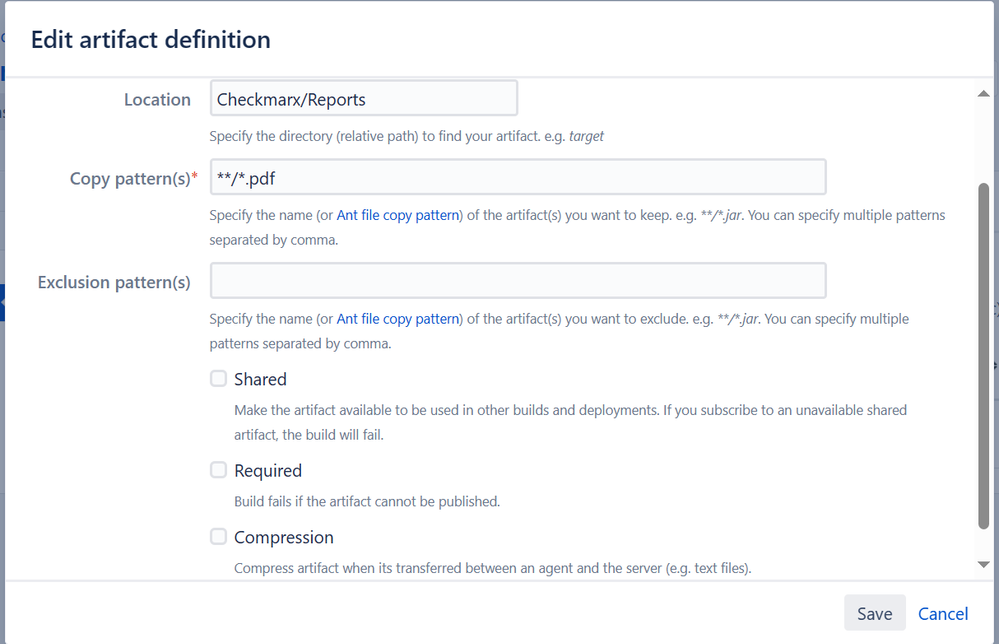Open the Ant file copy pattern link under Copy pattern(s)

[398, 215]
